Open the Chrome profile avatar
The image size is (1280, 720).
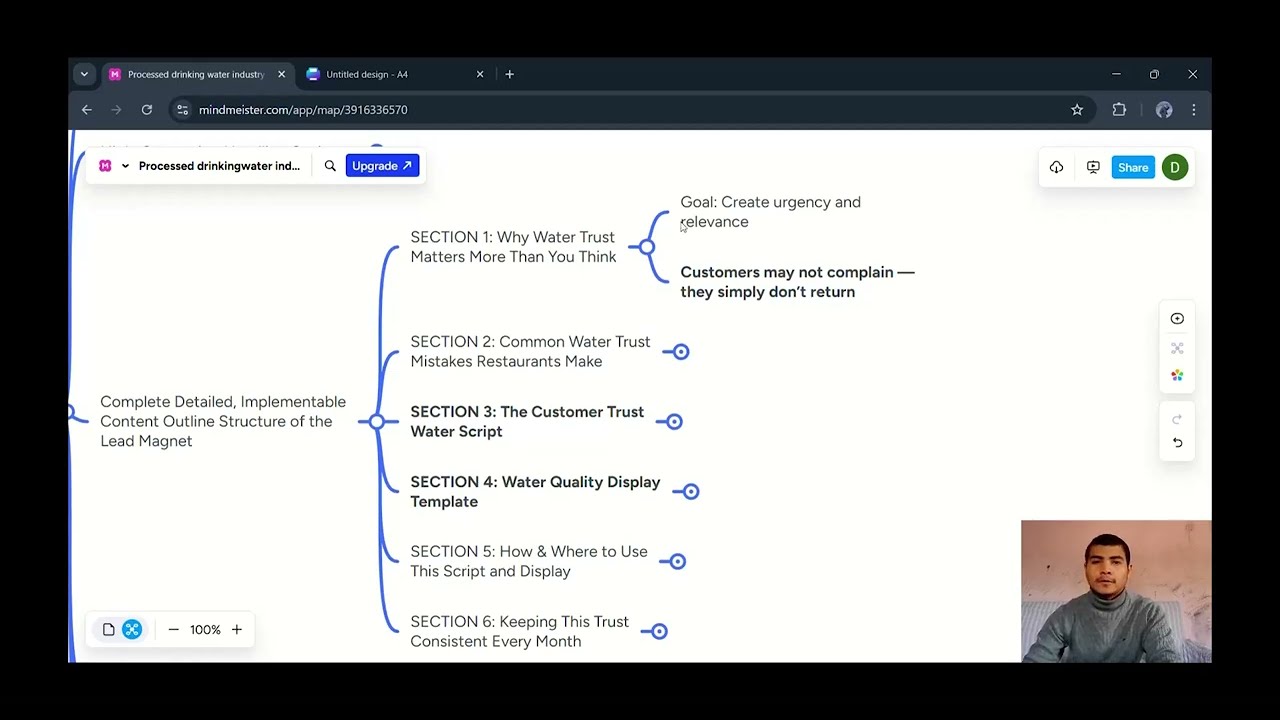point(1164,110)
